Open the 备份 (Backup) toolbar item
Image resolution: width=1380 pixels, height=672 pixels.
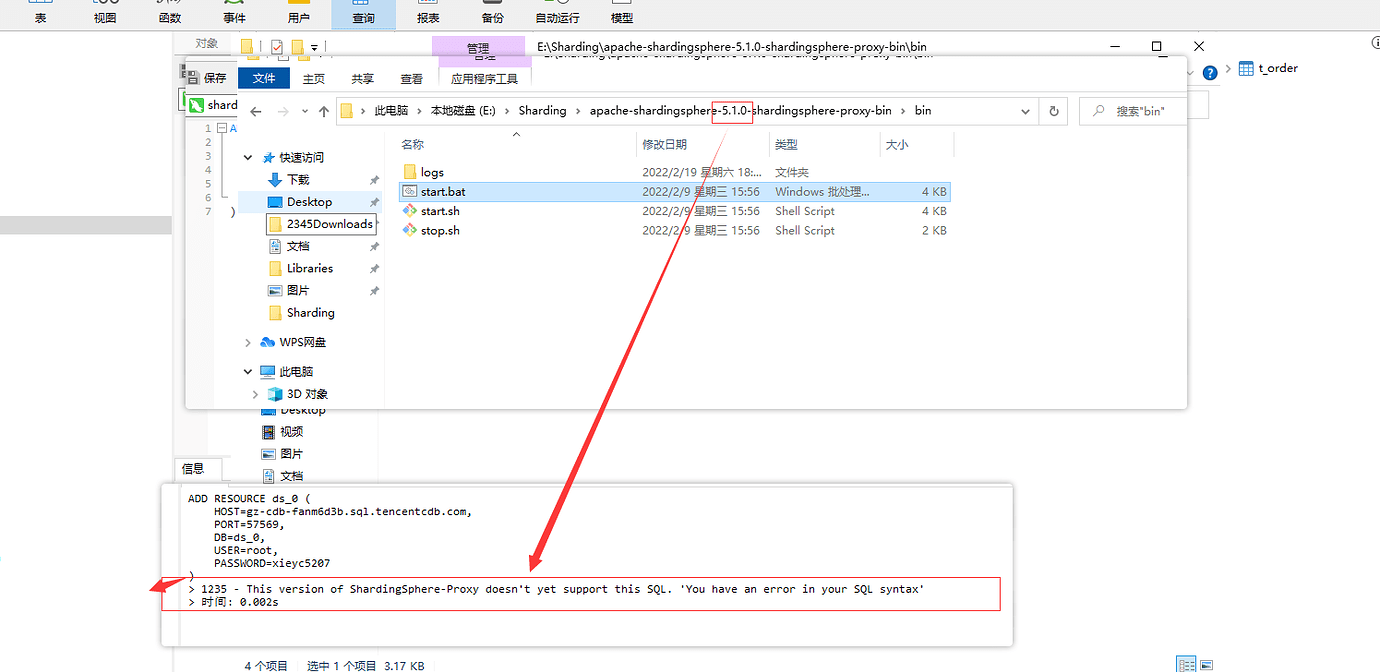pos(493,14)
